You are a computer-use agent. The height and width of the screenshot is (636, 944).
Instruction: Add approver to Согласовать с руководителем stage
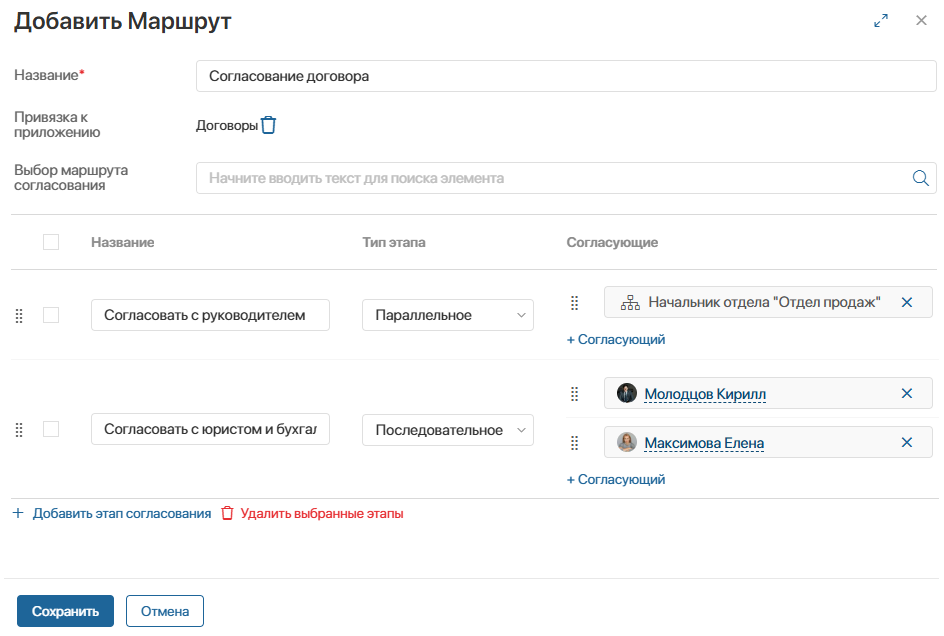[616, 340]
